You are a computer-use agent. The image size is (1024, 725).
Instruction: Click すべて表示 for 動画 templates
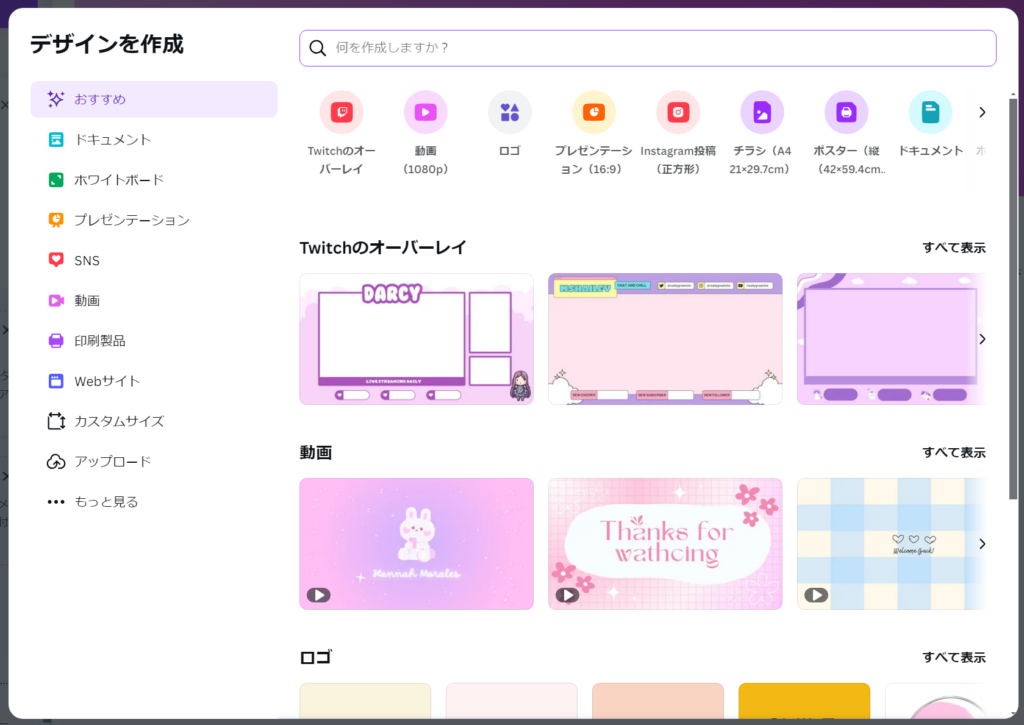(953, 452)
